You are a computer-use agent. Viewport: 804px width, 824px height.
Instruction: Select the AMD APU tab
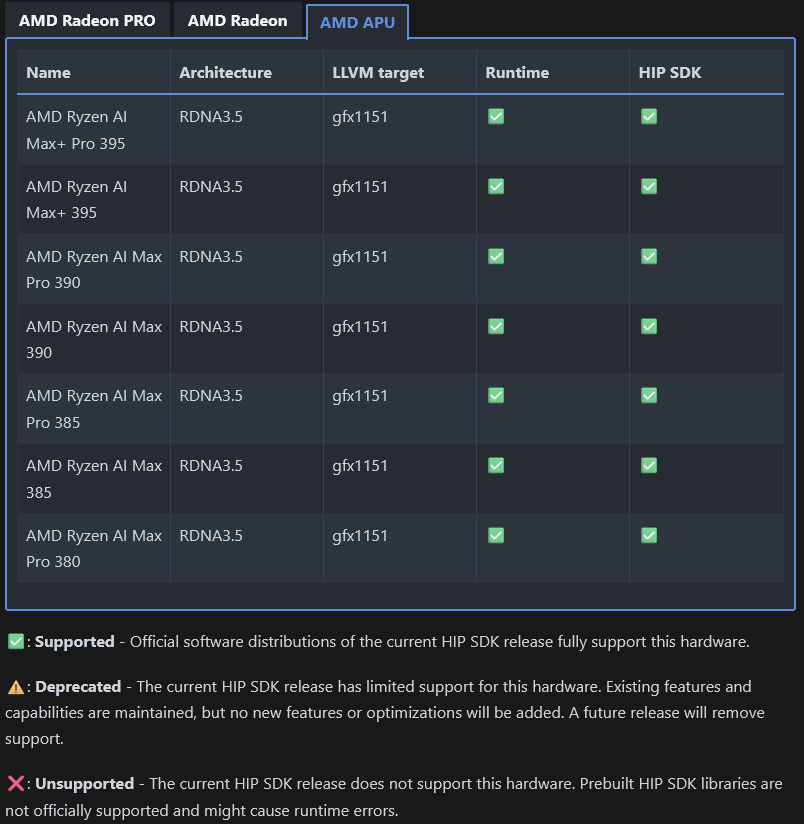(357, 22)
